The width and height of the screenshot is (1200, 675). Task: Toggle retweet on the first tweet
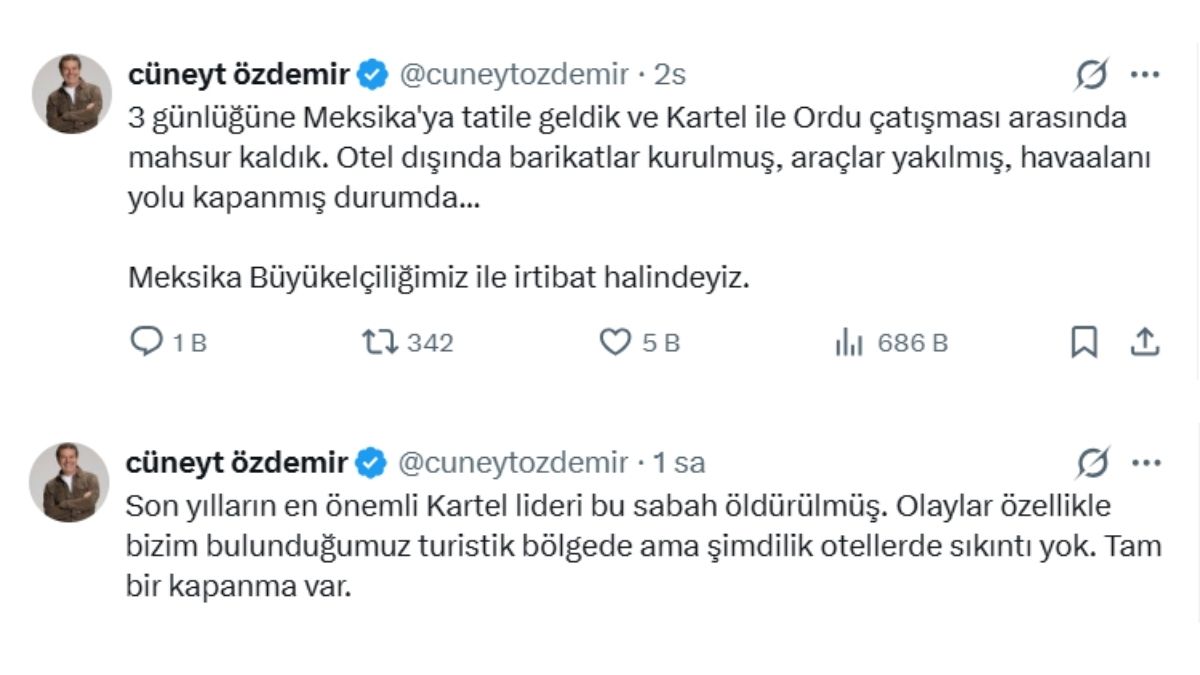[381, 343]
